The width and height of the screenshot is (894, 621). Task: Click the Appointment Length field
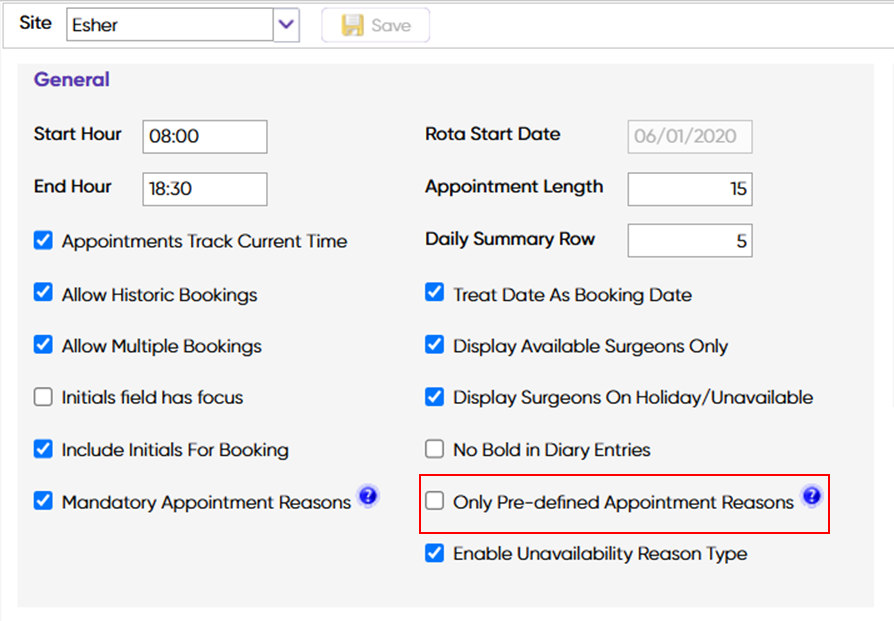pyautogui.click(x=689, y=189)
